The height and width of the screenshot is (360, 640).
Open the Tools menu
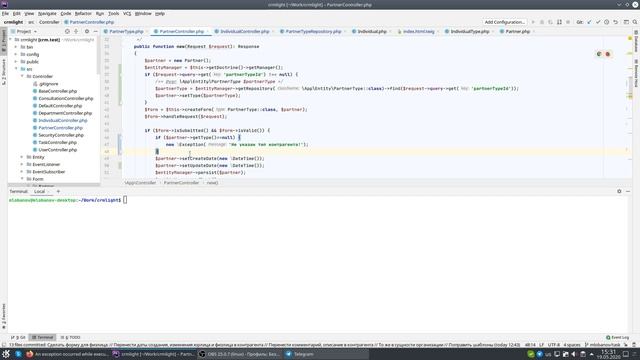click(x=113, y=13)
